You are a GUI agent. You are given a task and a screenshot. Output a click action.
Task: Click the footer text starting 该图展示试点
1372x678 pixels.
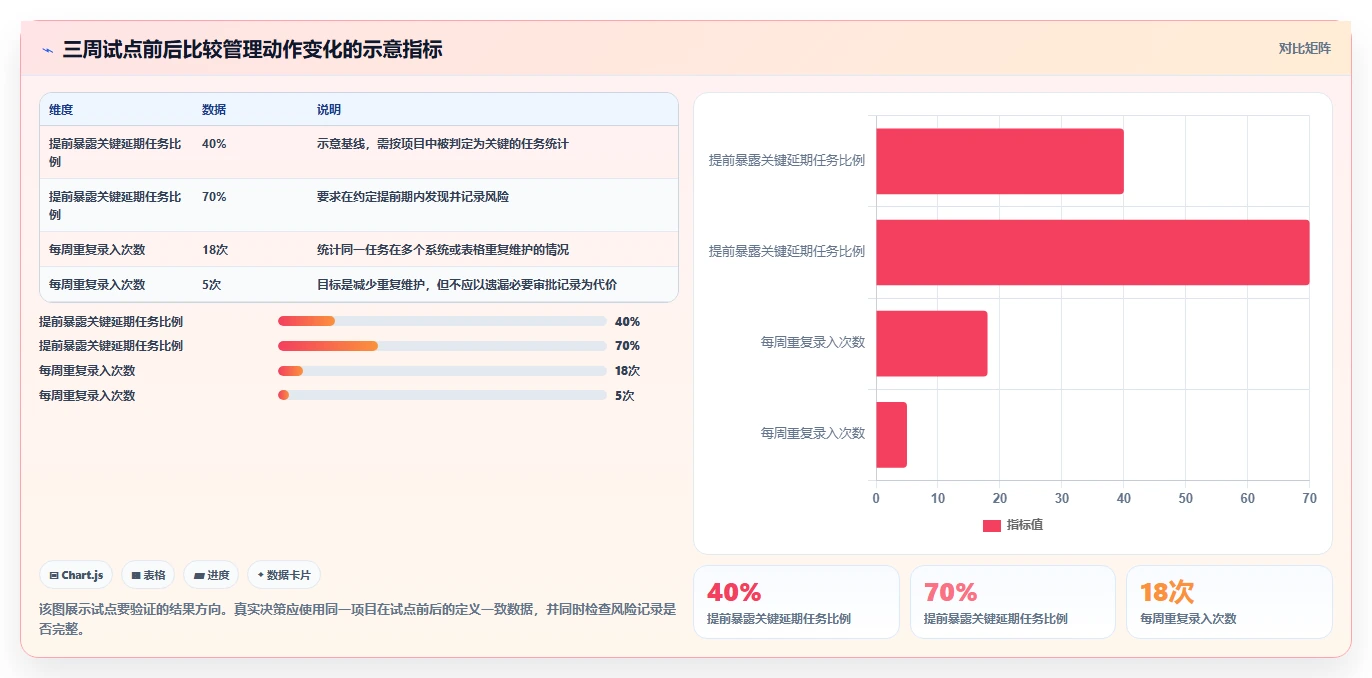[x=358, y=619]
